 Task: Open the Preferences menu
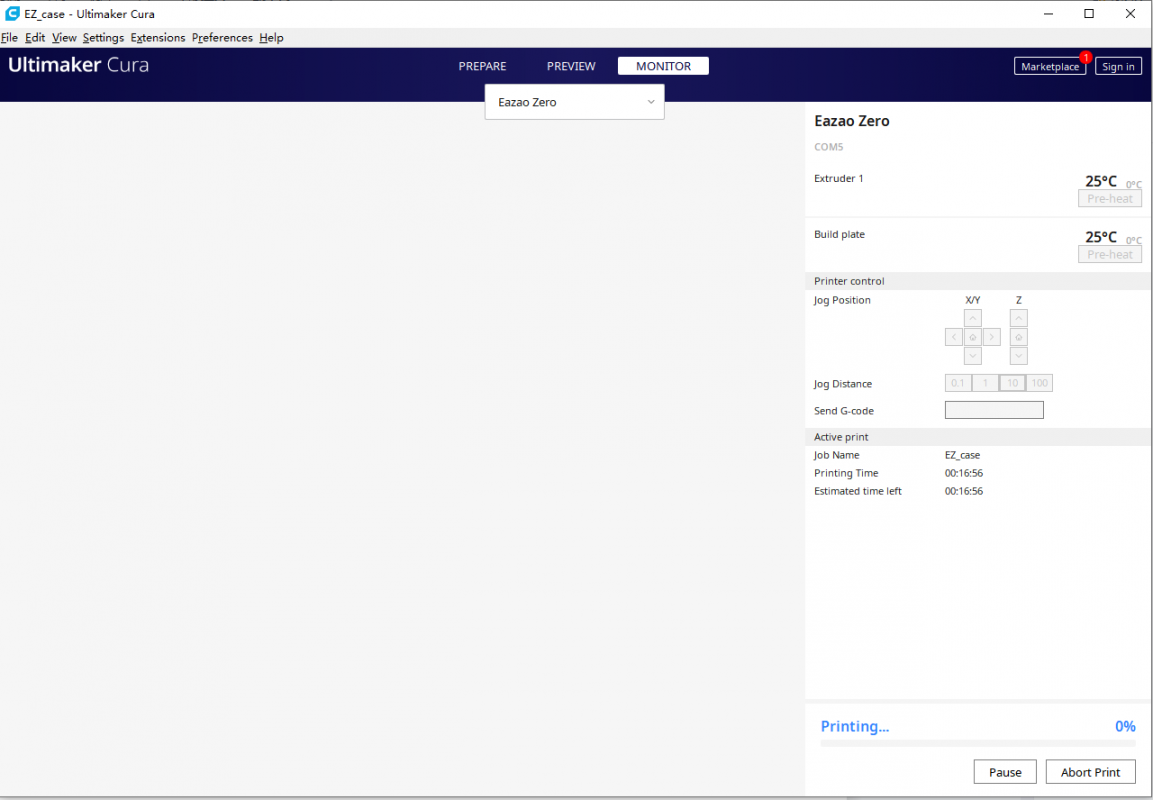click(222, 38)
